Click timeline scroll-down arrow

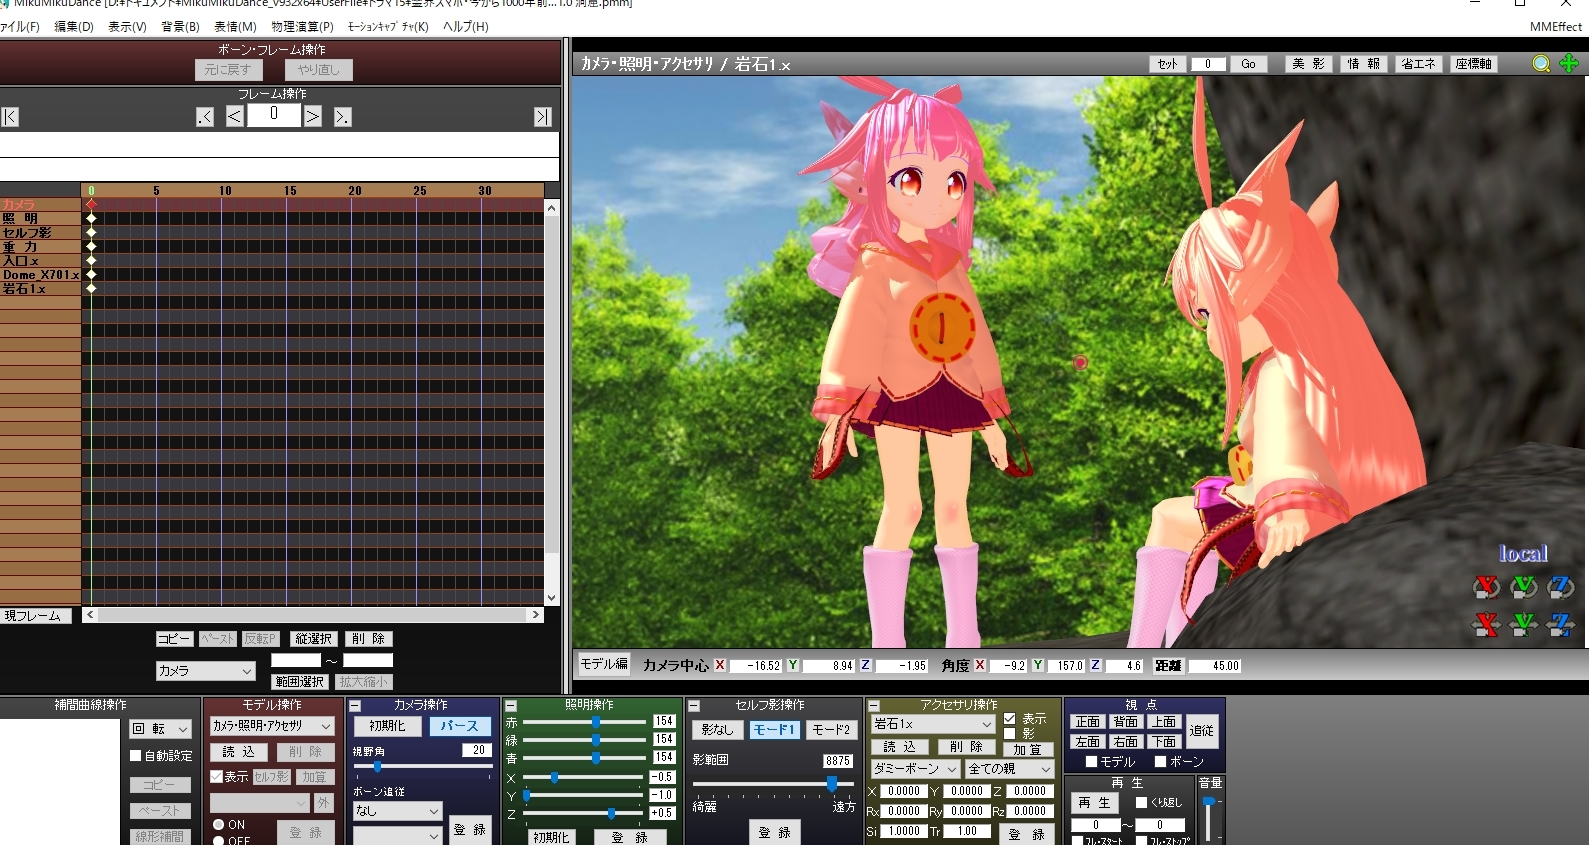point(551,598)
